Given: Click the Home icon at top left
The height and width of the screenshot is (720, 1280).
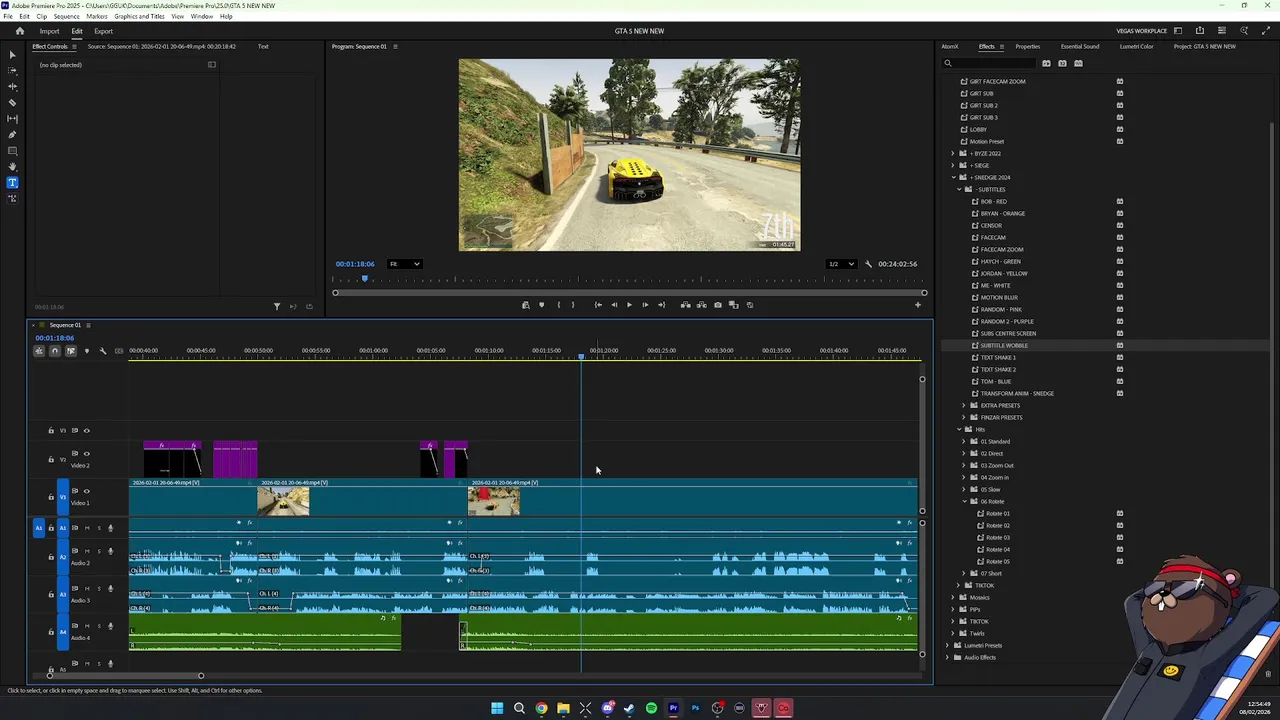Looking at the screenshot, I should pyautogui.click(x=19, y=31).
